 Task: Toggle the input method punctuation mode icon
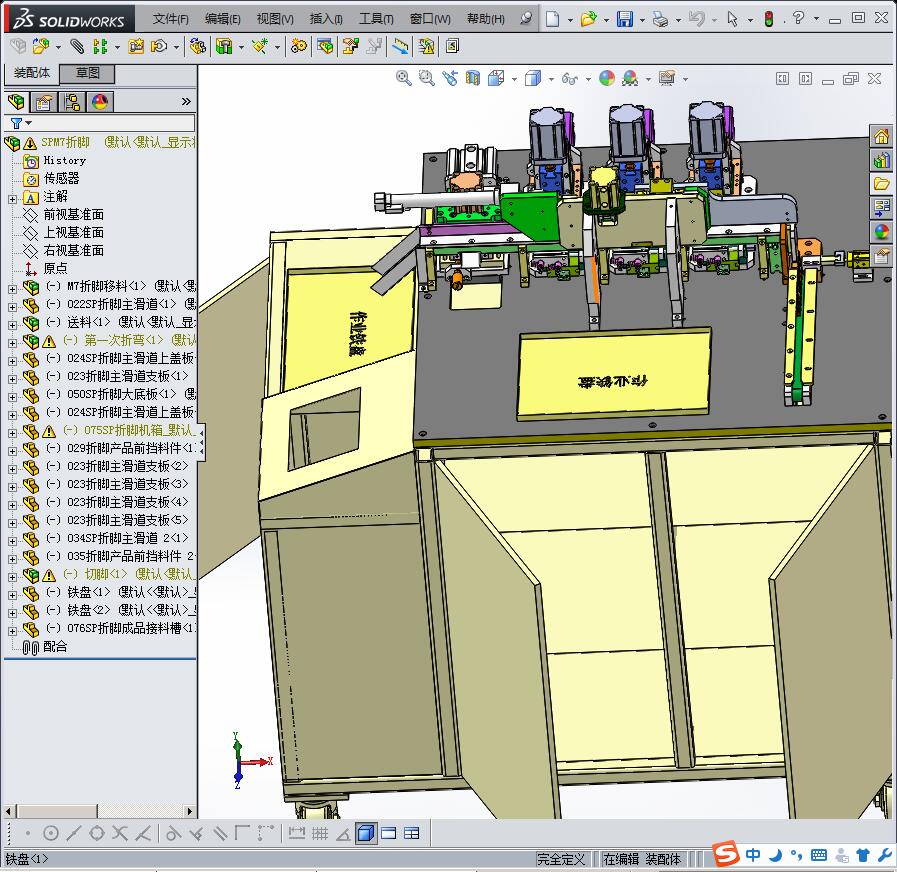796,855
